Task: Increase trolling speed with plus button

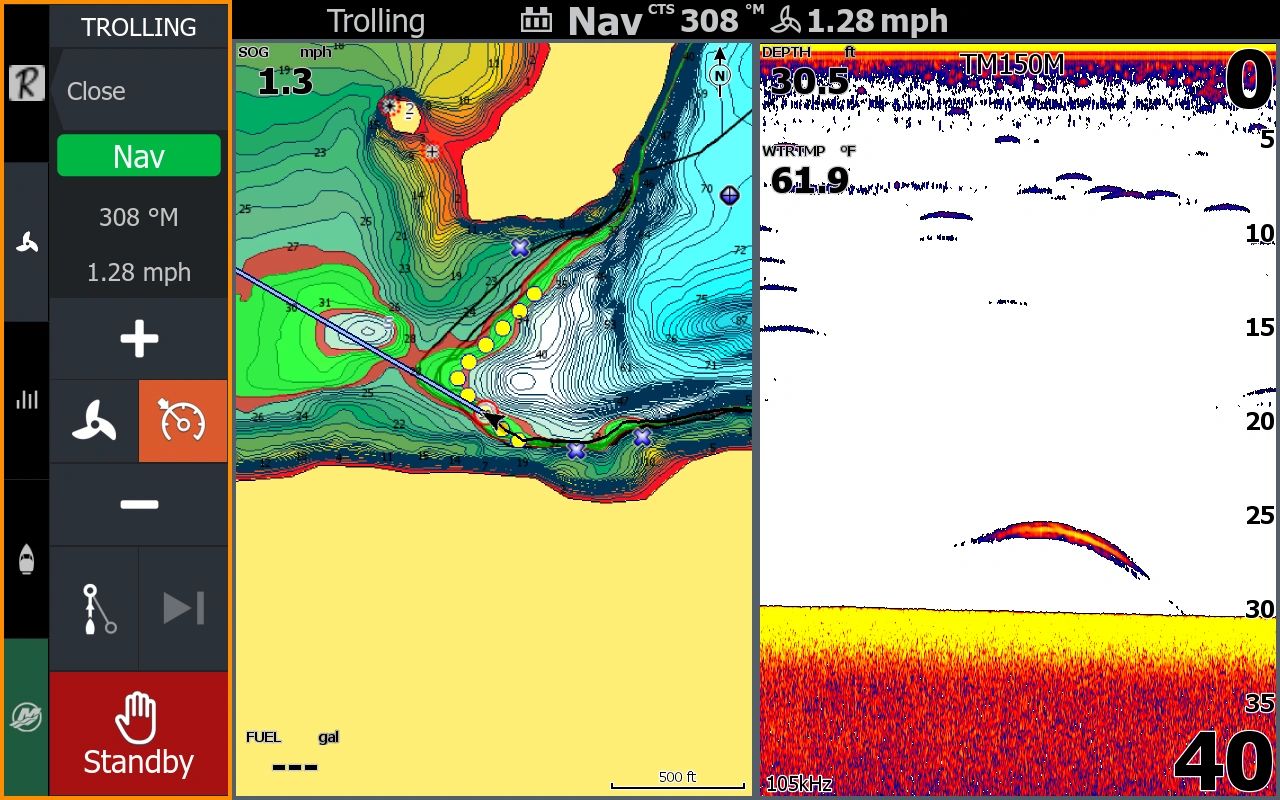Action: tap(138, 339)
